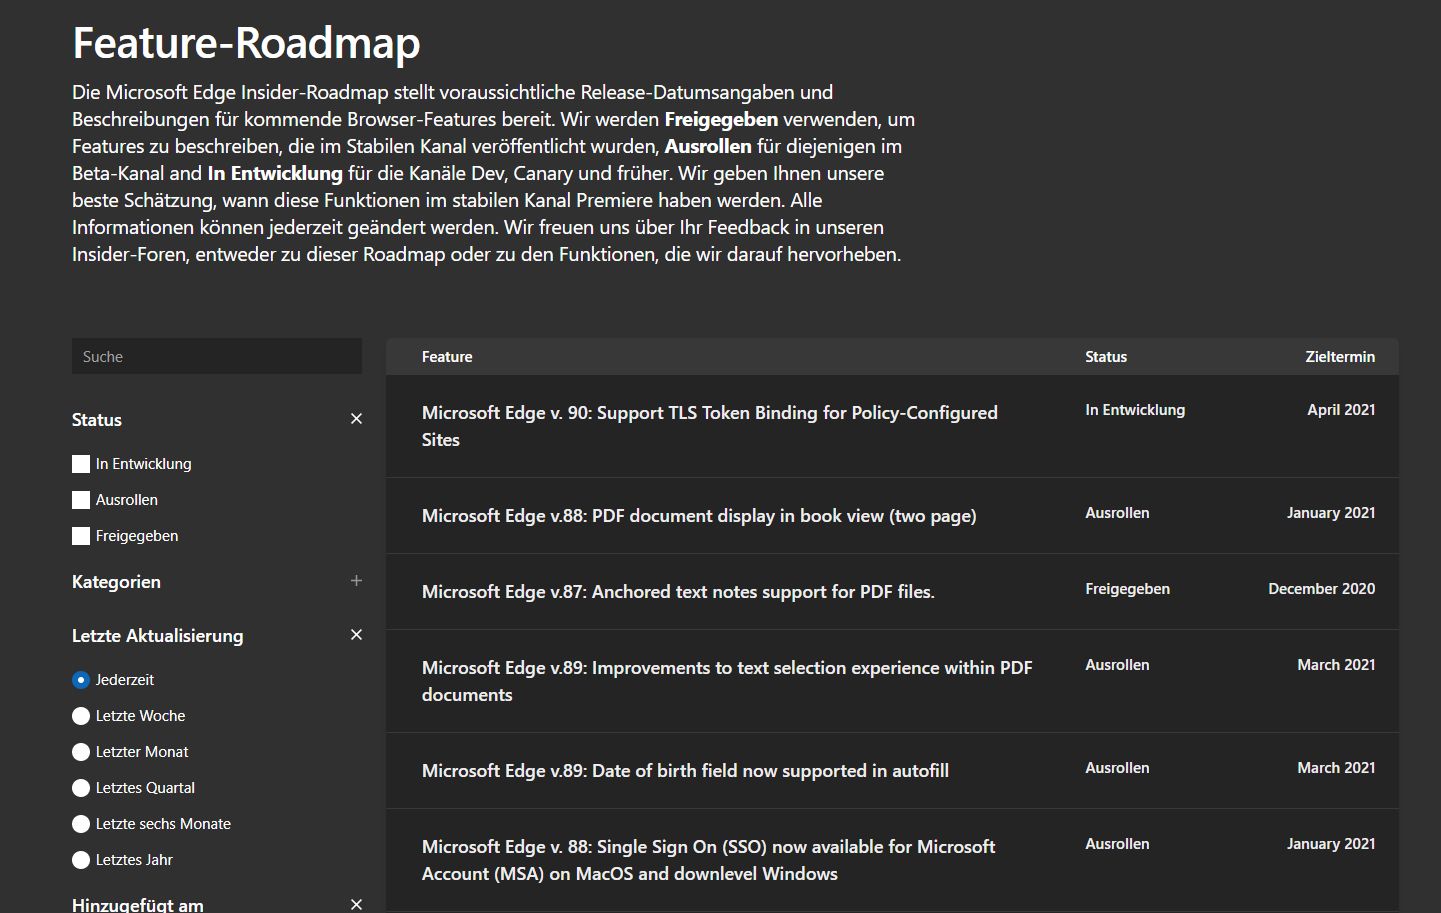Click the Letzte Aktualisierung filter heading
The width and height of the screenshot is (1441, 913).
tap(158, 636)
